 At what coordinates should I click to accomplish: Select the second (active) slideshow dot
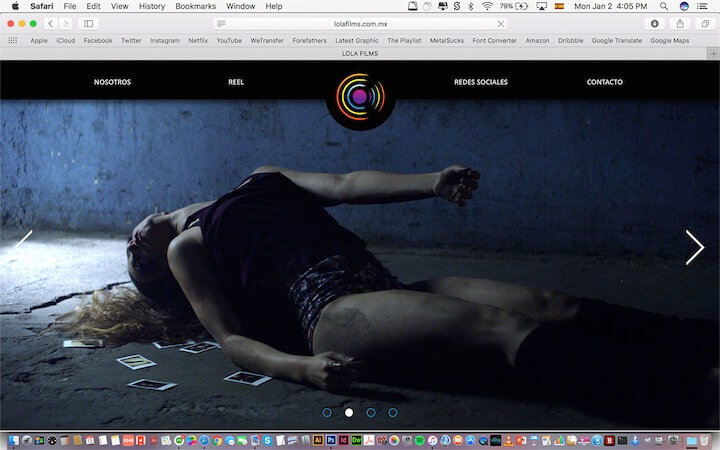(x=349, y=412)
